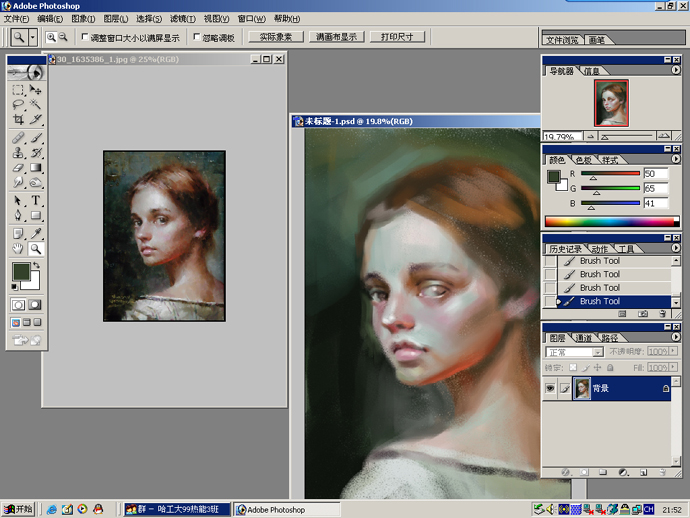Viewport: 690px width, 518px height.
Task: Select the Rectangular Marquee tool
Action: [x=18, y=90]
